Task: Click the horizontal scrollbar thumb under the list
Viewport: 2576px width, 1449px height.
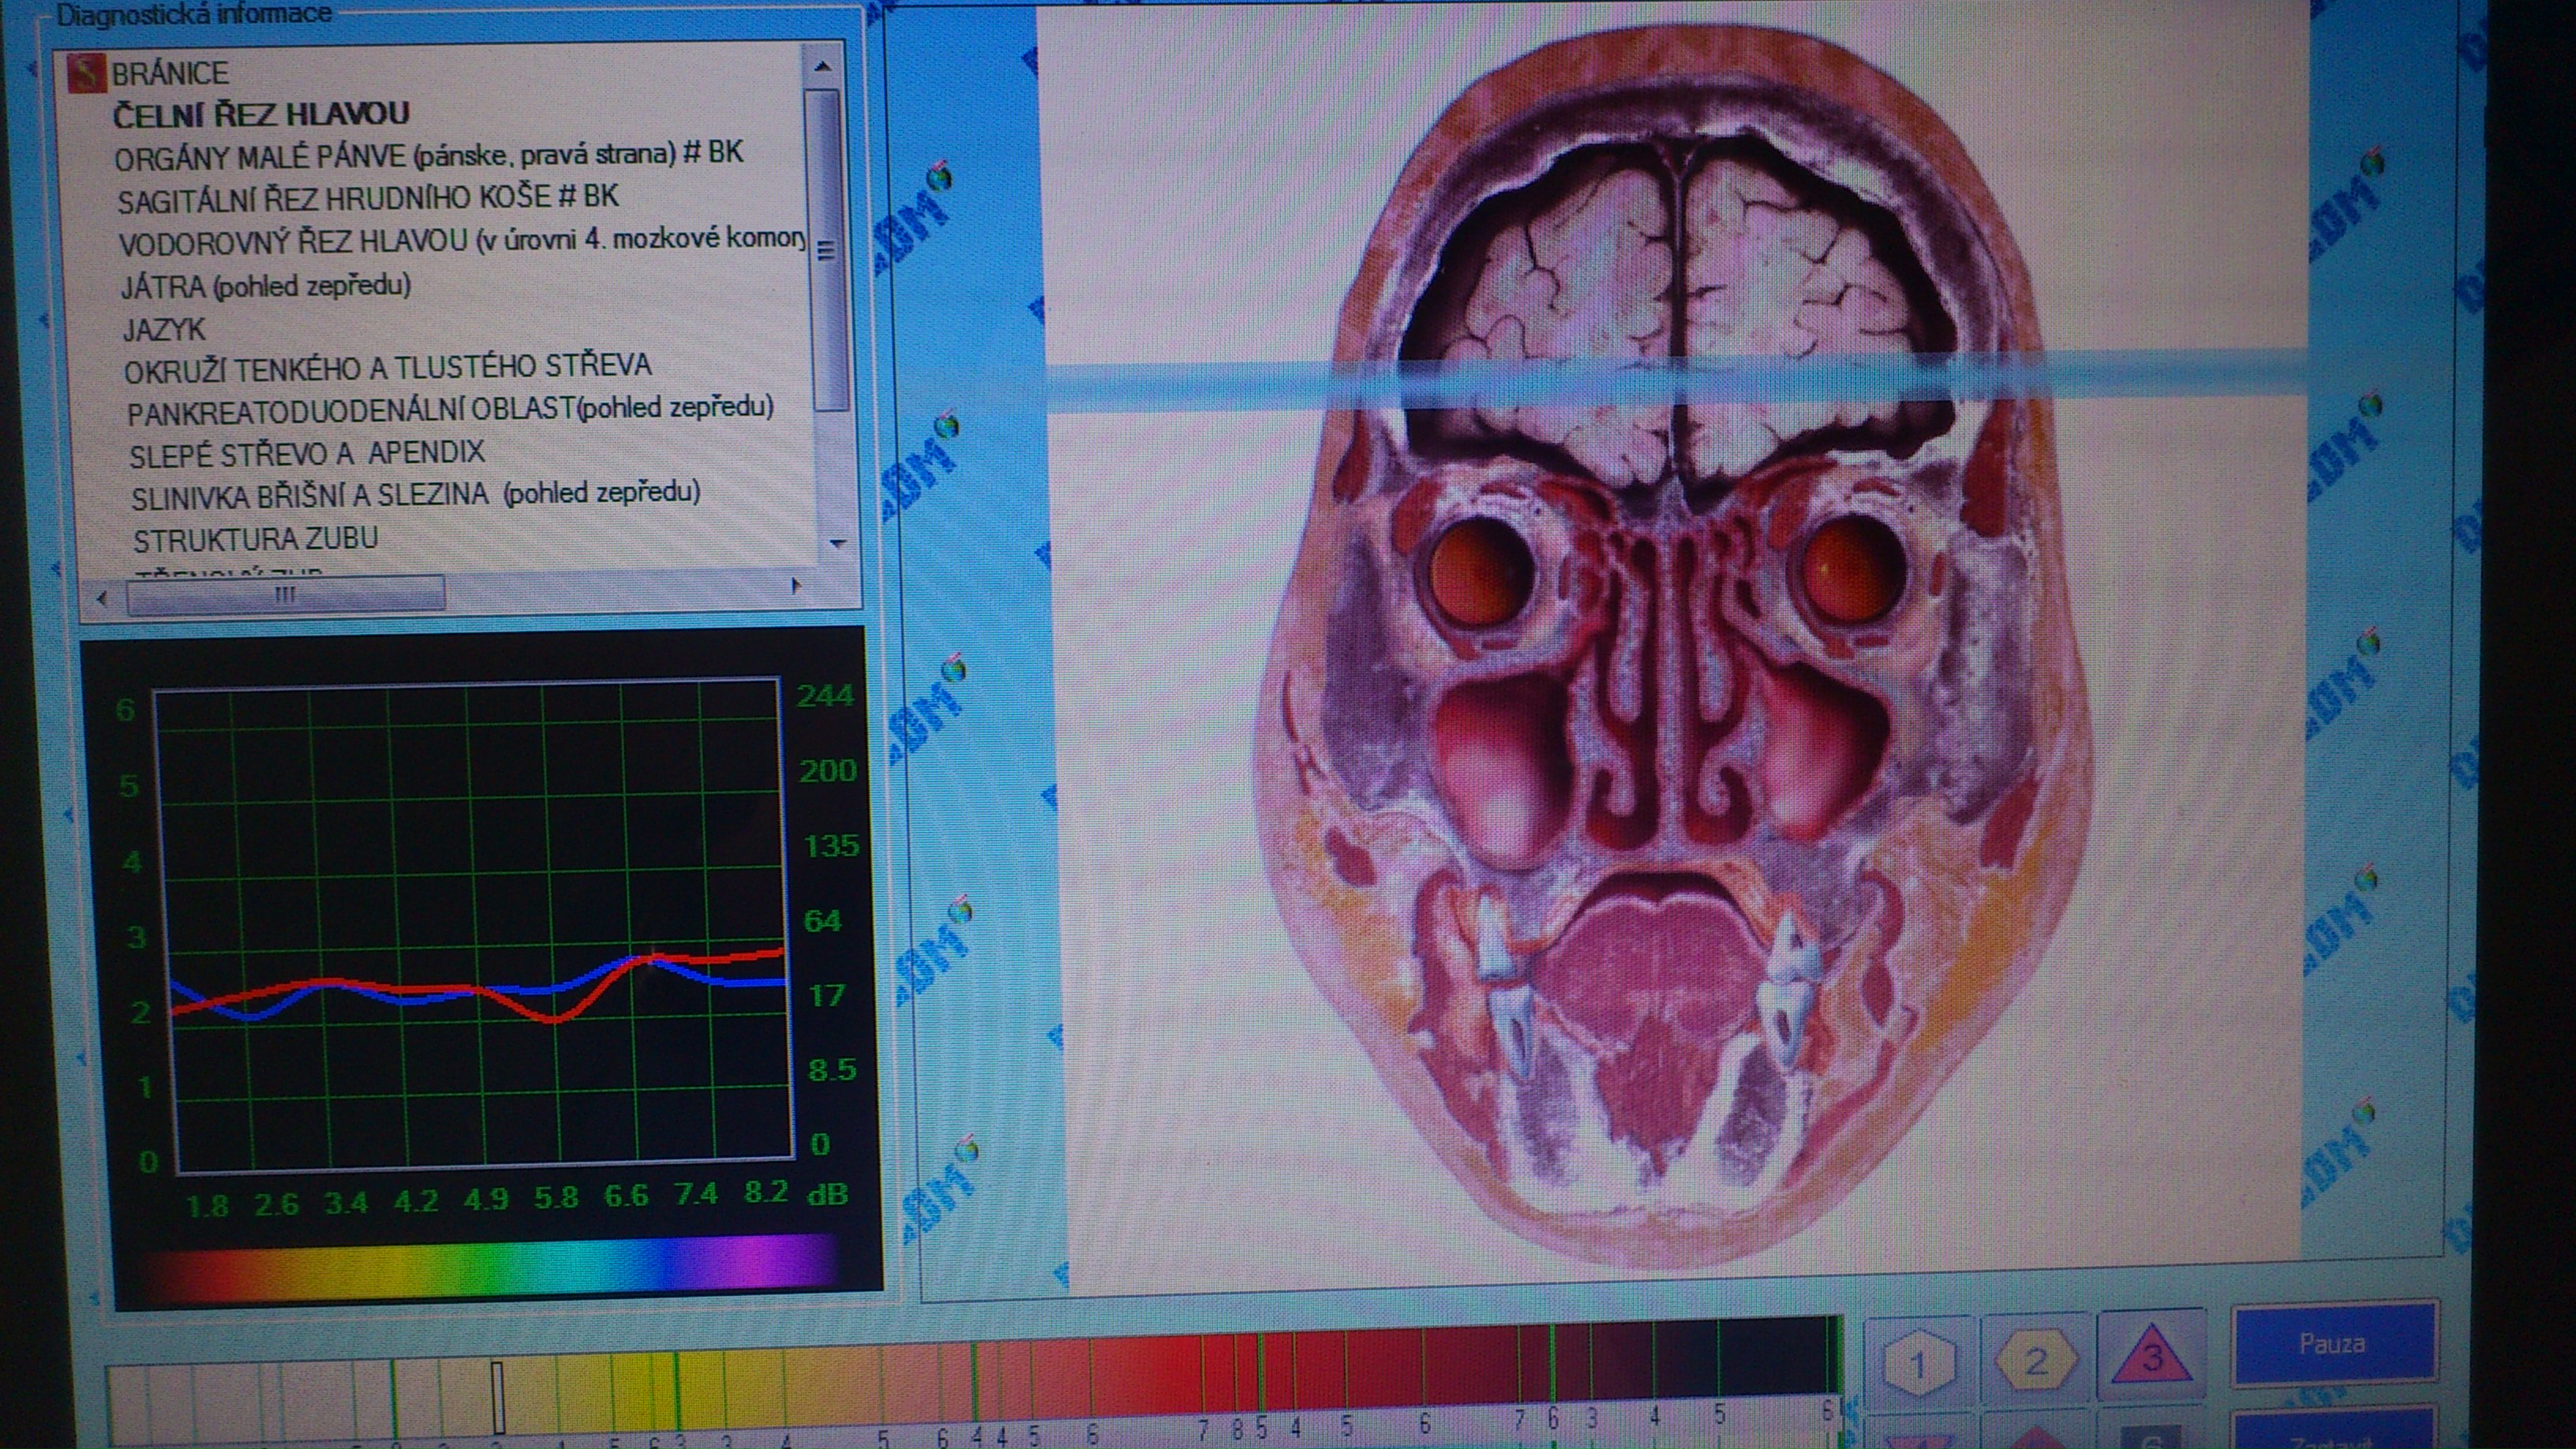Action: pos(285,595)
